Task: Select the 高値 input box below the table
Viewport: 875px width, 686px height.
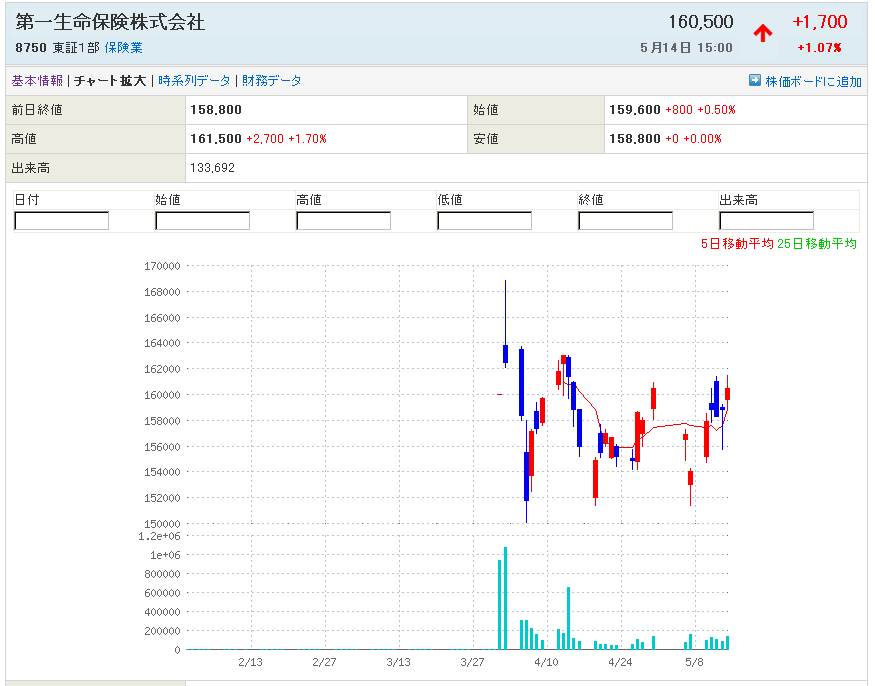Action: pyautogui.click(x=344, y=221)
